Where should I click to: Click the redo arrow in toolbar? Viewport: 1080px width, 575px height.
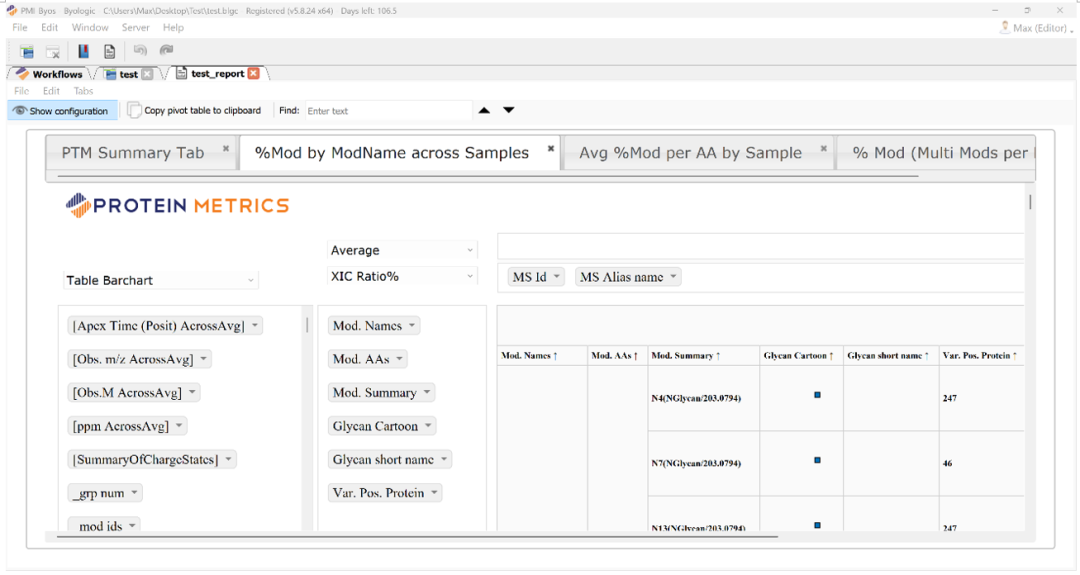click(x=166, y=50)
